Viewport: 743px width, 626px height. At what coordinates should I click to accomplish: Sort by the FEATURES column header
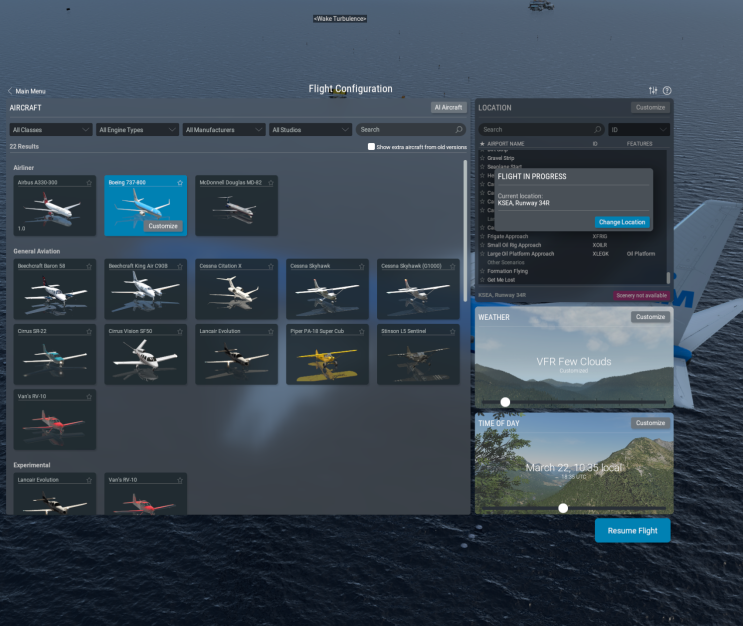coord(639,144)
